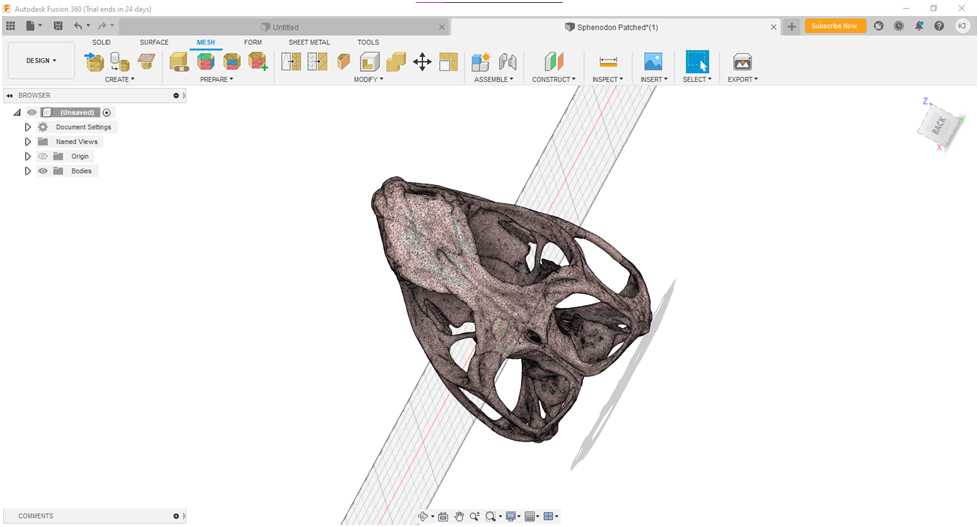979x527 pixels.
Task: Switch to the SURFACE tab
Action: coord(154,42)
